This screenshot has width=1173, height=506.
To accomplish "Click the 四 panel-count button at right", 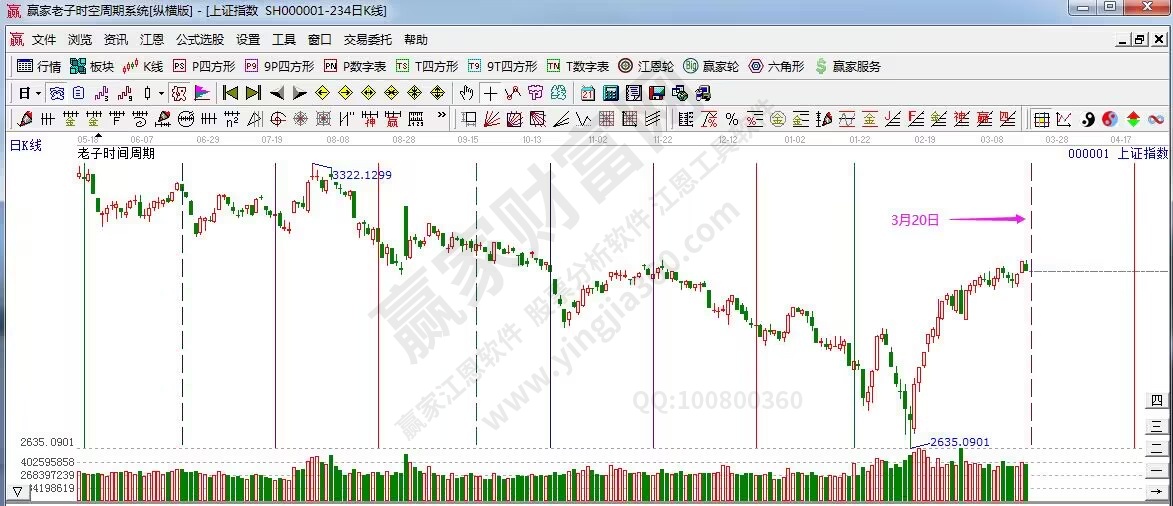I will coord(1156,400).
